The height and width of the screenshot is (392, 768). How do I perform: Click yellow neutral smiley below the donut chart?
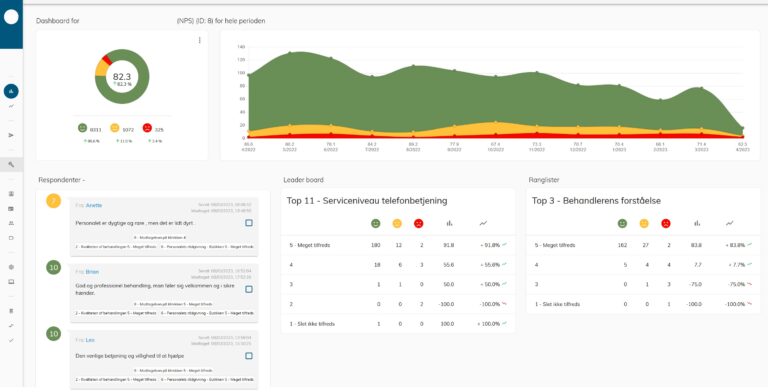(x=115, y=128)
